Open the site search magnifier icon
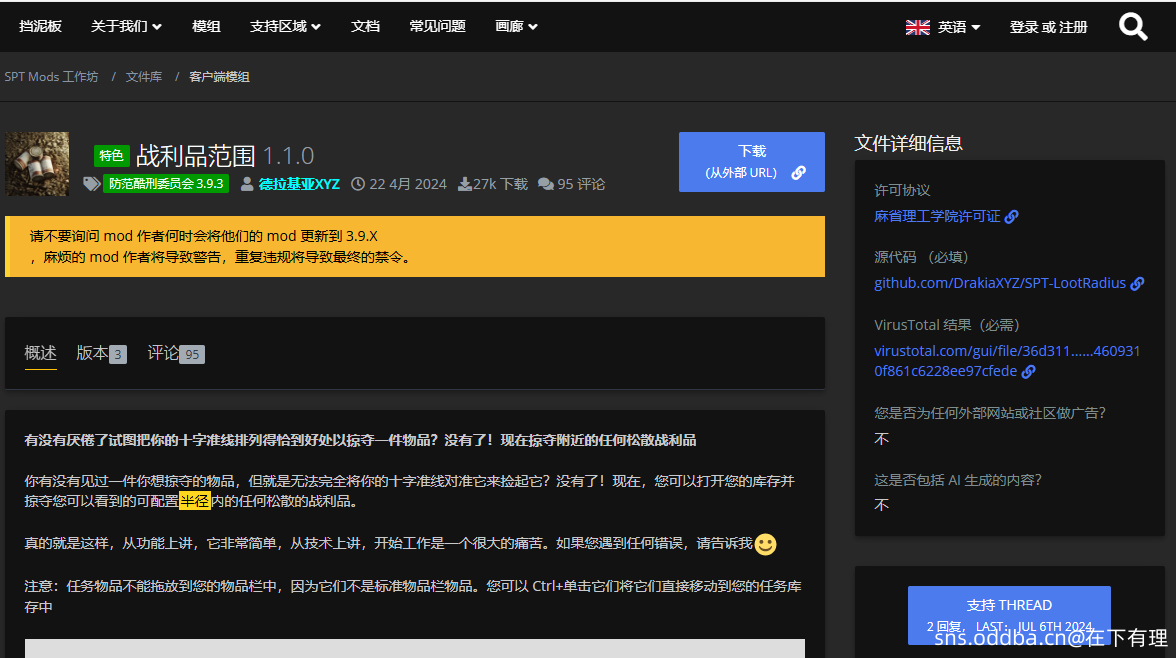1176x658 pixels. [x=1133, y=26]
